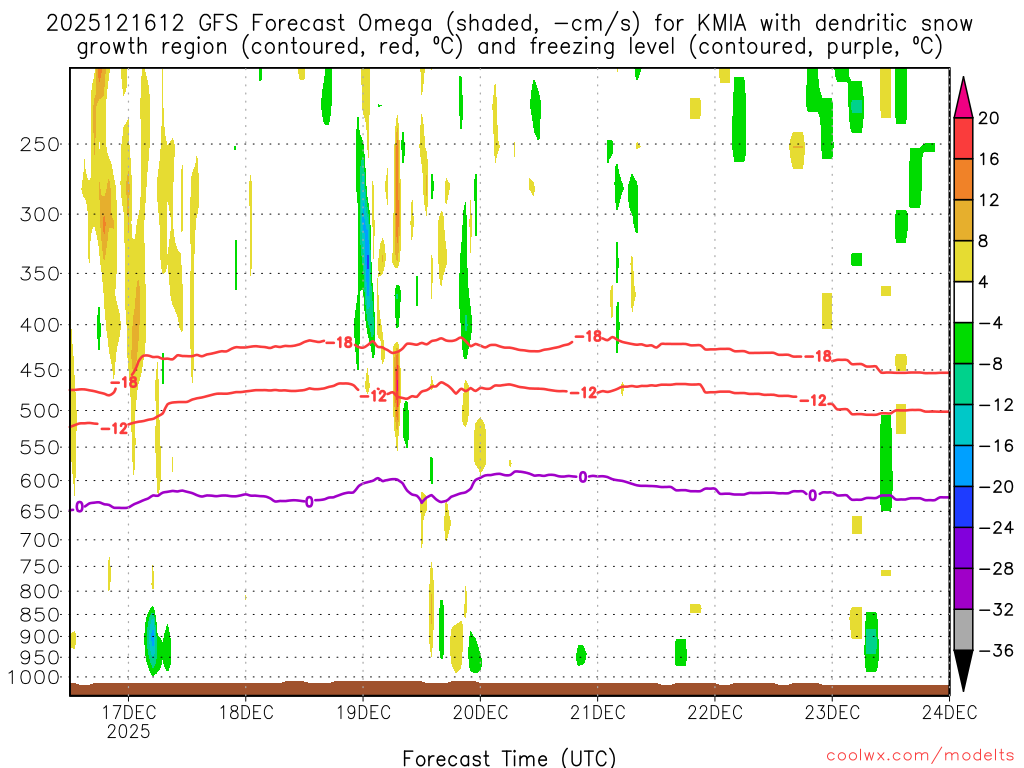Click the -18 contour label near 19DEC
The width and height of the screenshot is (1024, 768).
click(x=339, y=342)
